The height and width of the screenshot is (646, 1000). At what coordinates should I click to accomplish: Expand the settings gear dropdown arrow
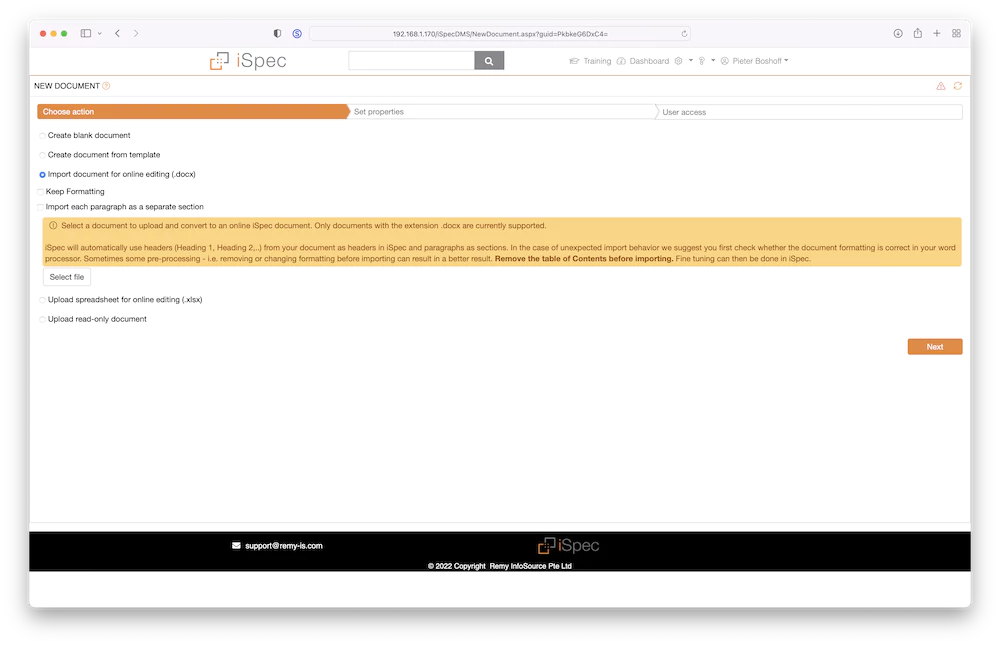(x=691, y=61)
